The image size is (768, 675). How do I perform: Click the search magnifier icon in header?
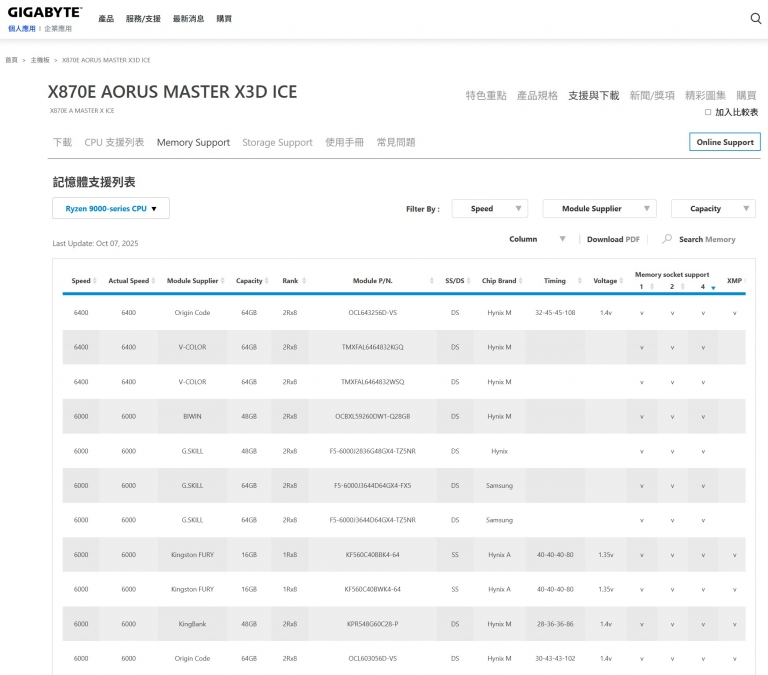pos(755,18)
